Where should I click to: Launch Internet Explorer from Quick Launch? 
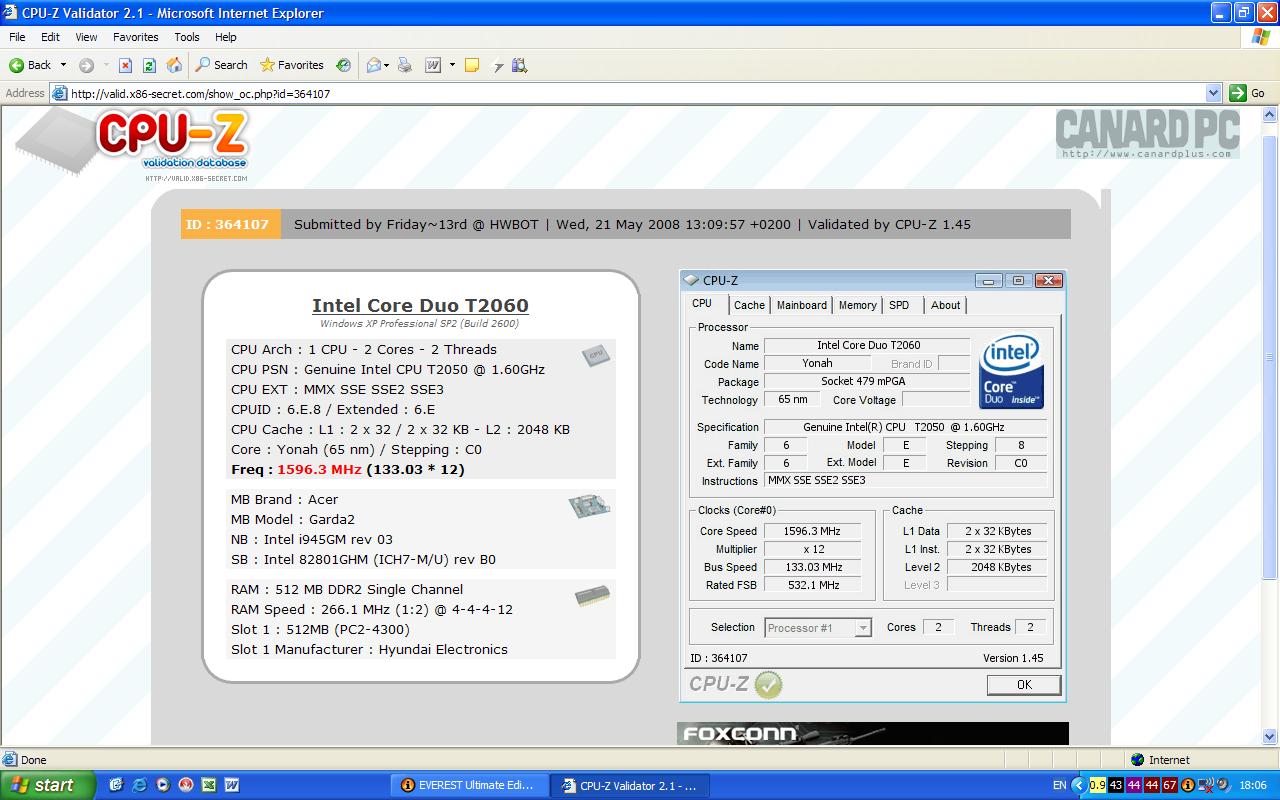pyautogui.click(x=139, y=785)
